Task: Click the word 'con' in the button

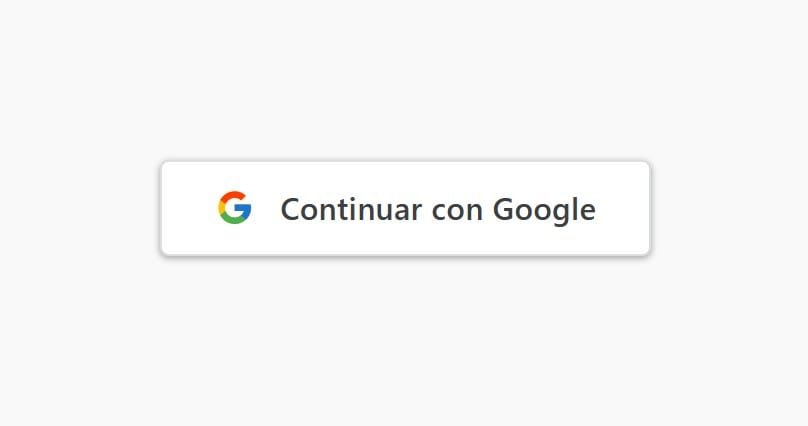Action: tap(457, 212)
